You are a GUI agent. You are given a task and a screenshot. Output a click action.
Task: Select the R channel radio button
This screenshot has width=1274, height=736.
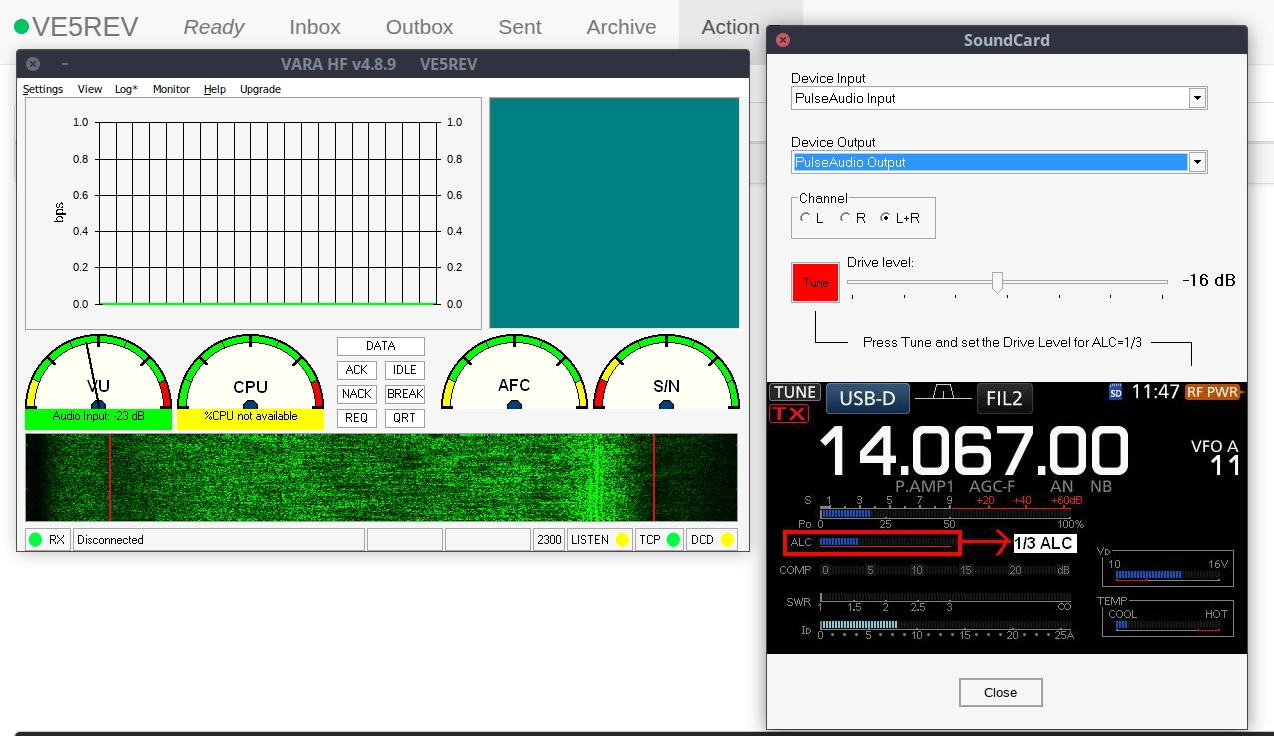tap(845, 218)
